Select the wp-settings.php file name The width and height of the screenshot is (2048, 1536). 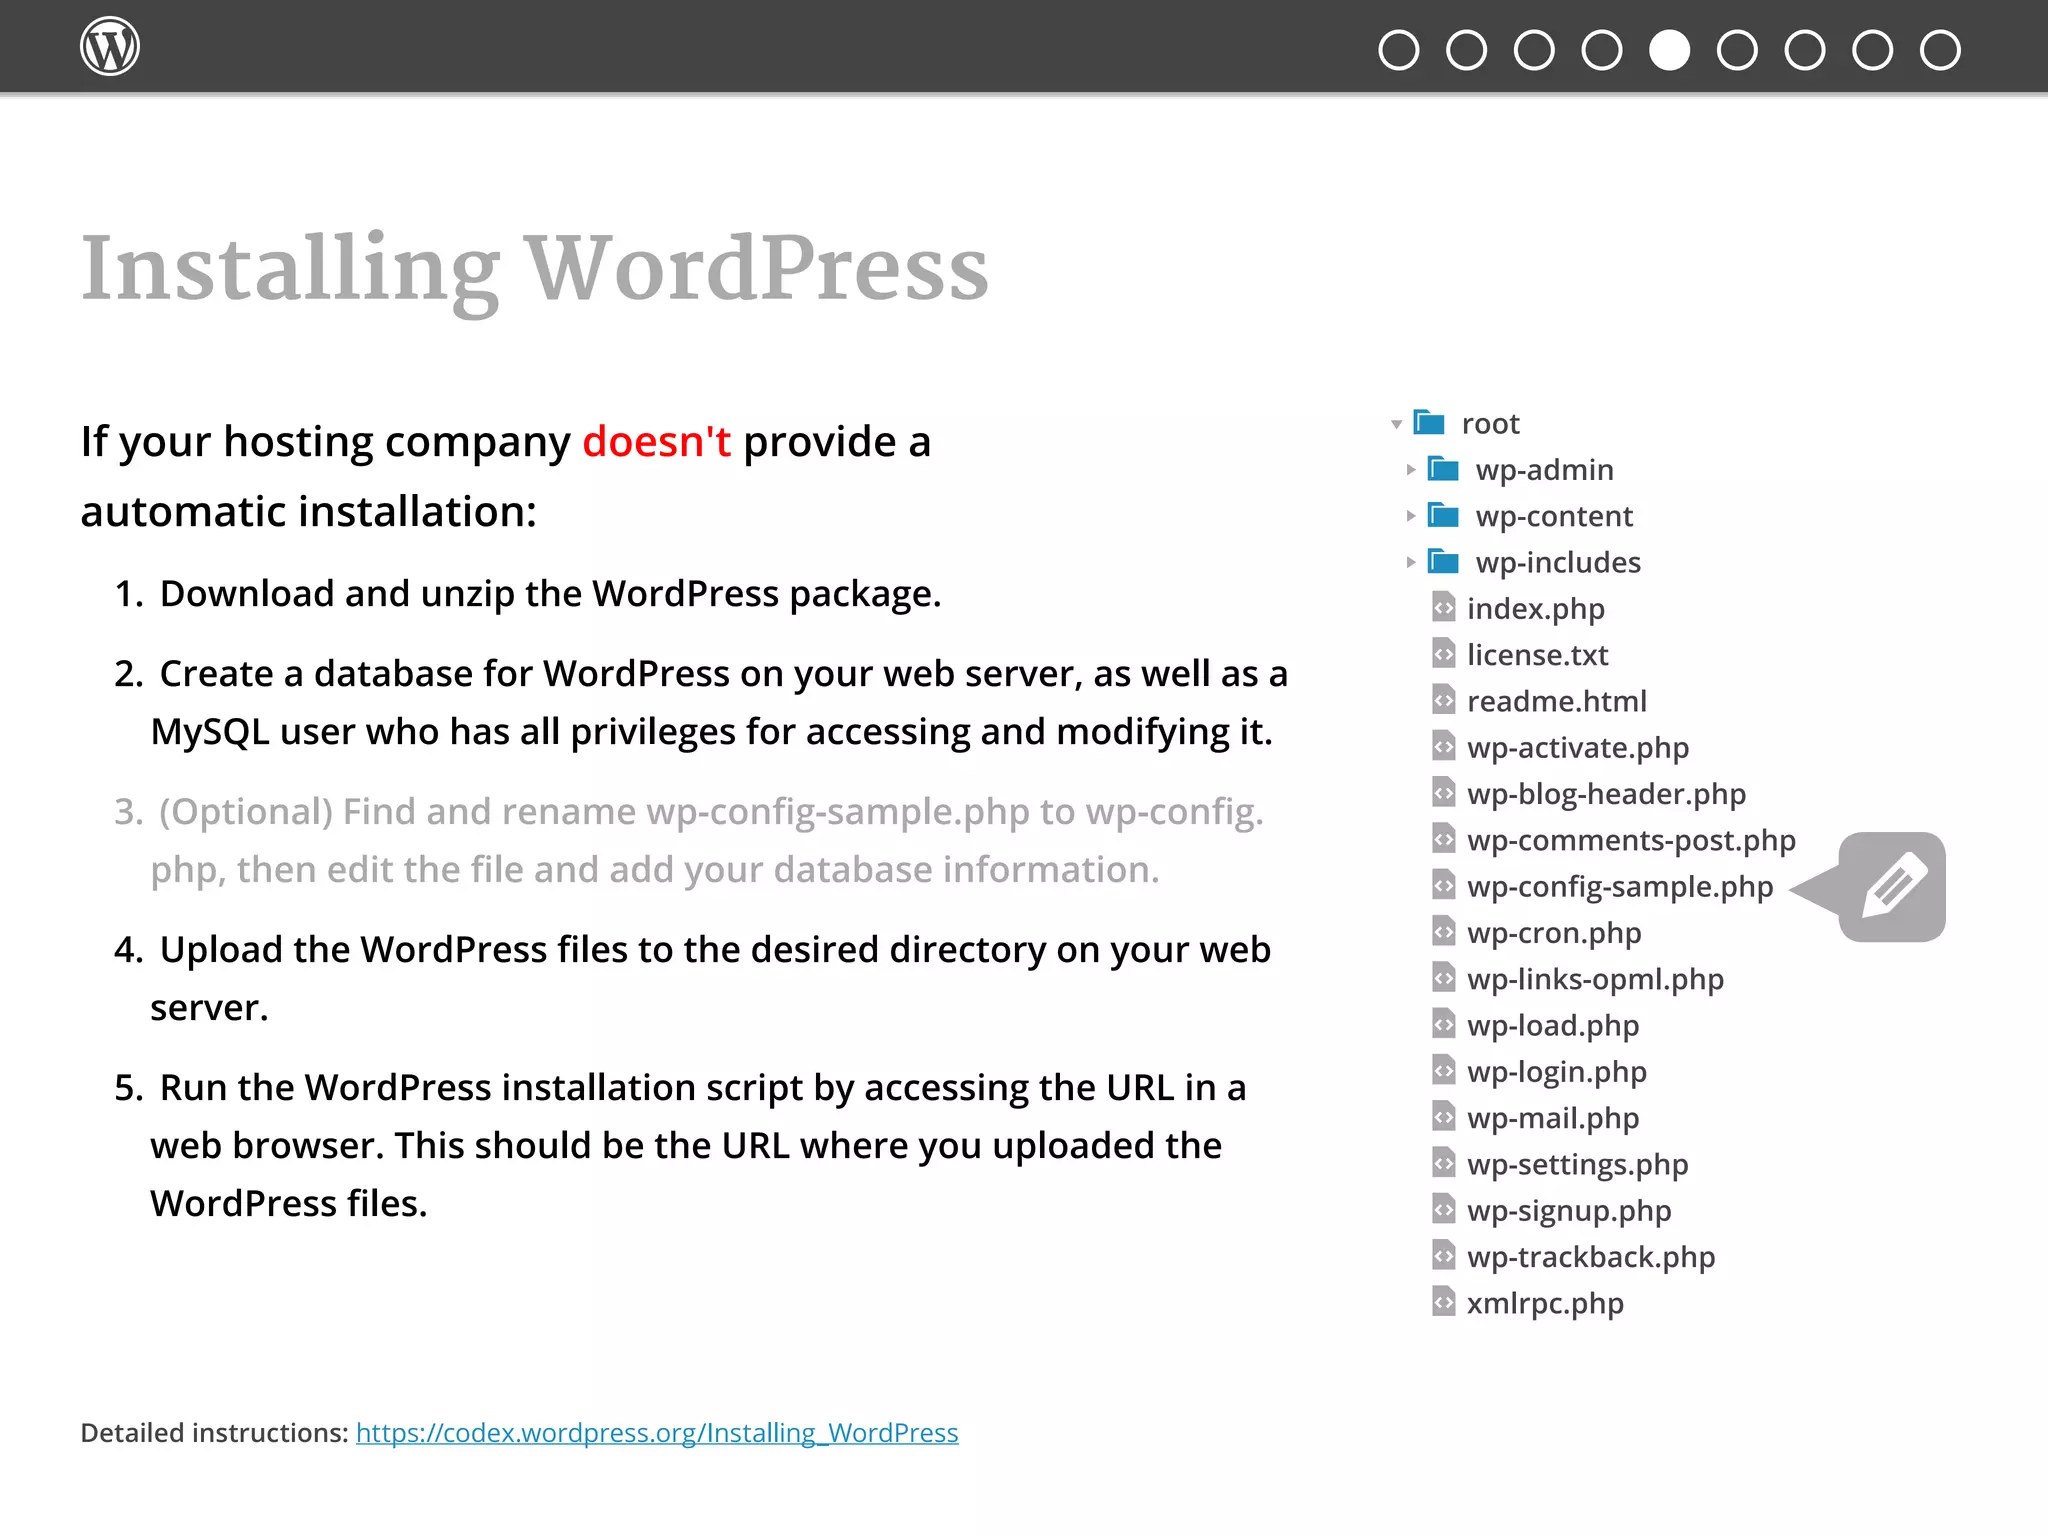click(1577, 1165)
